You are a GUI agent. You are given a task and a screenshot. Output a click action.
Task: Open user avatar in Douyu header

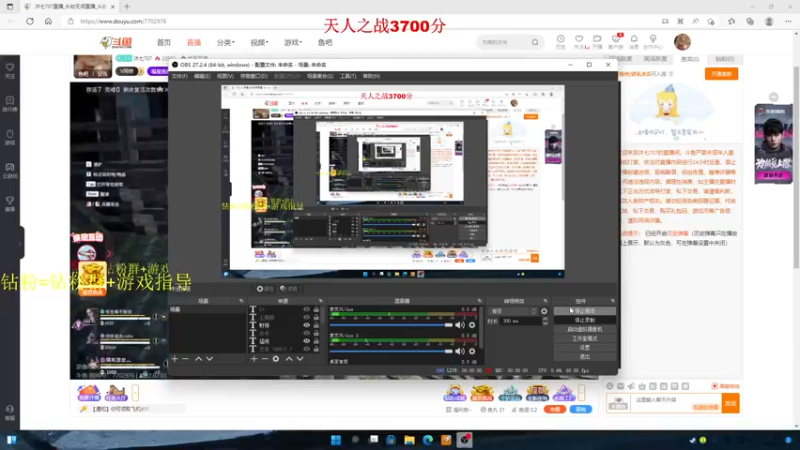(x=682, y=42)
